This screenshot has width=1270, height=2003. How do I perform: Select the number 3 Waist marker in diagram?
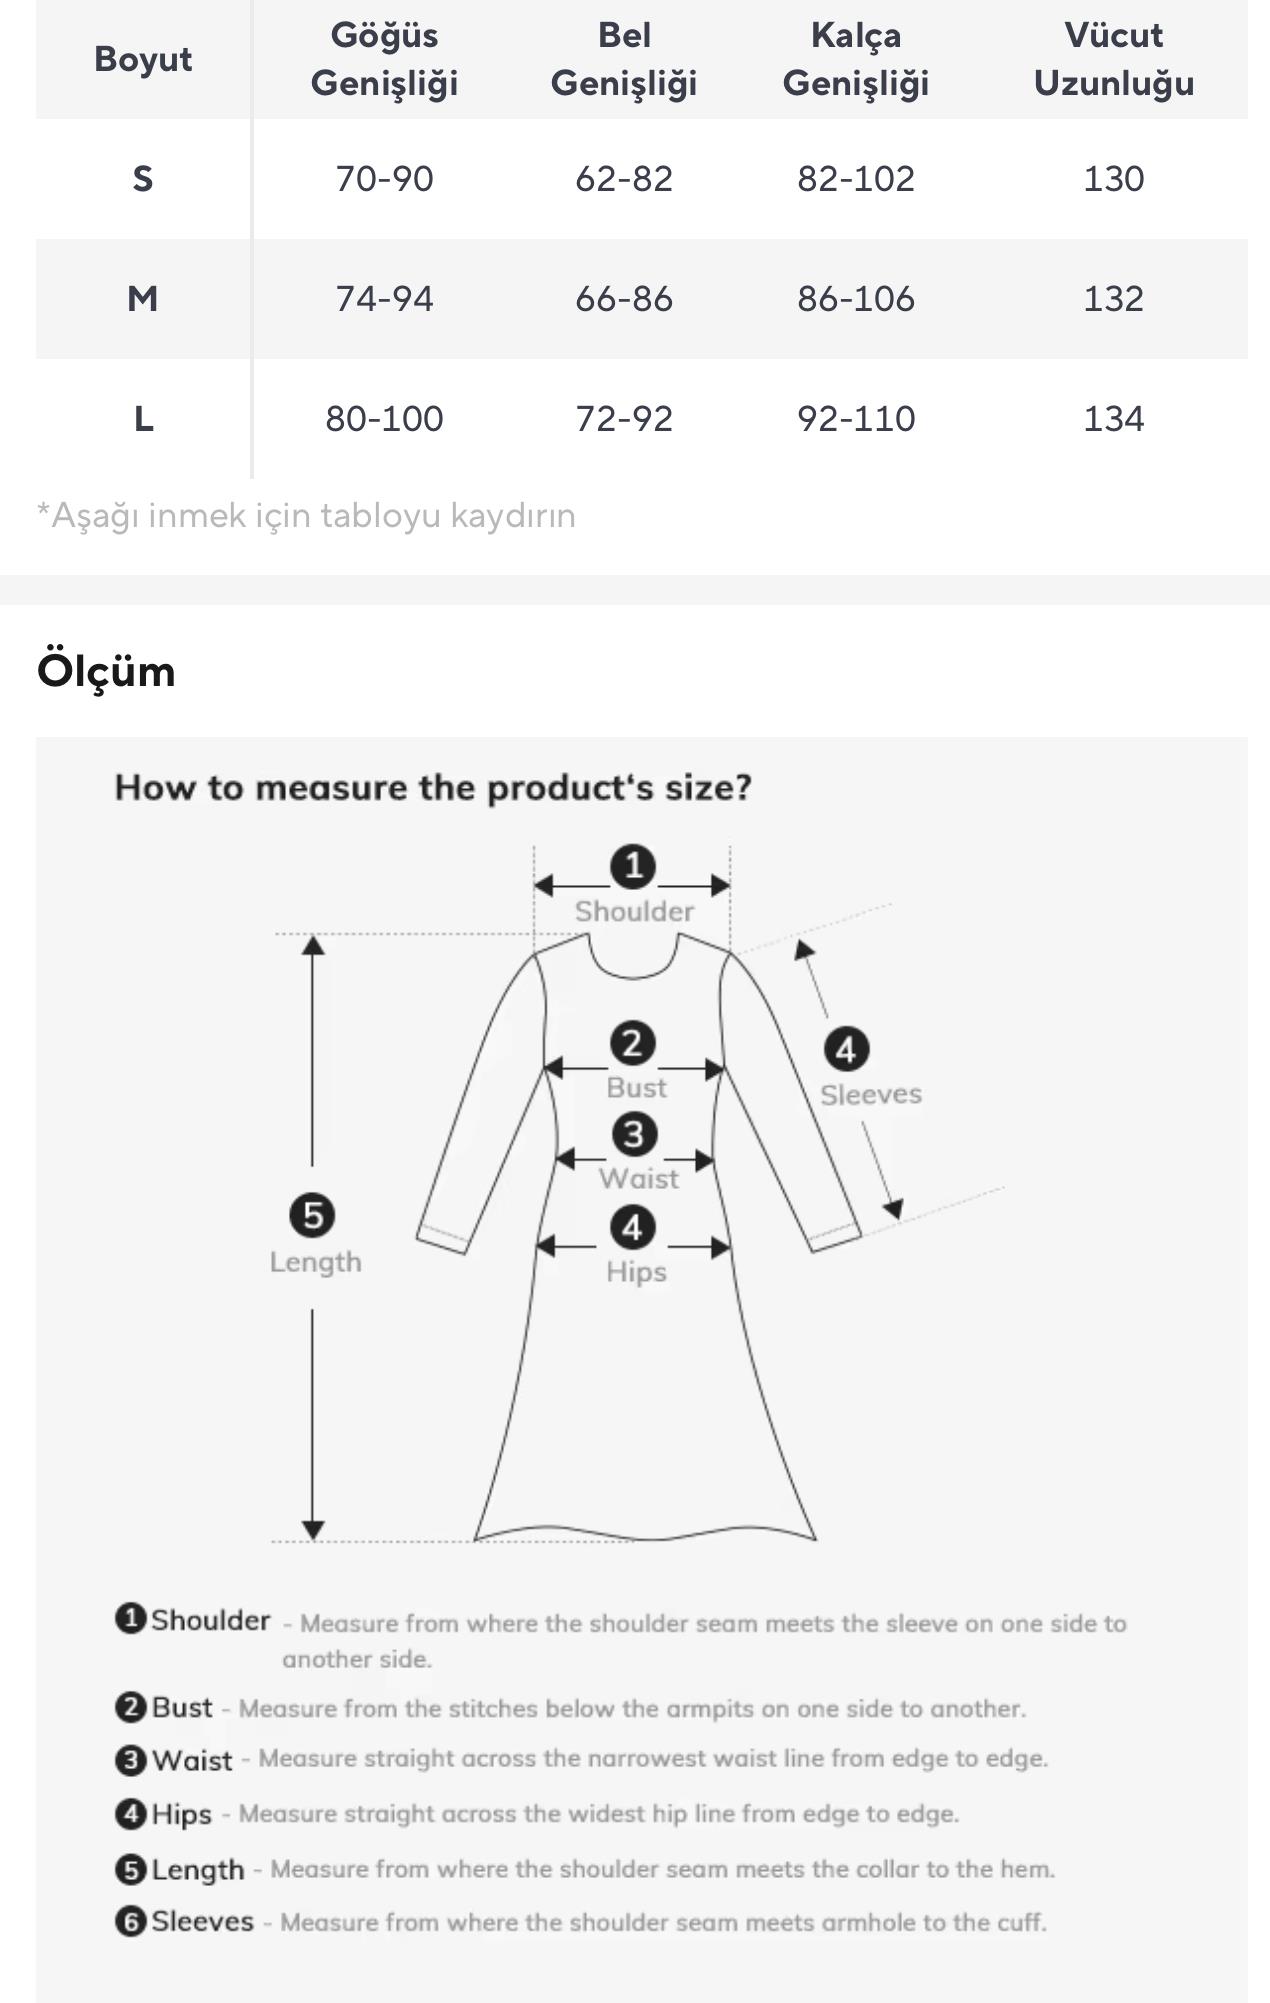[x=634, y=1135]
